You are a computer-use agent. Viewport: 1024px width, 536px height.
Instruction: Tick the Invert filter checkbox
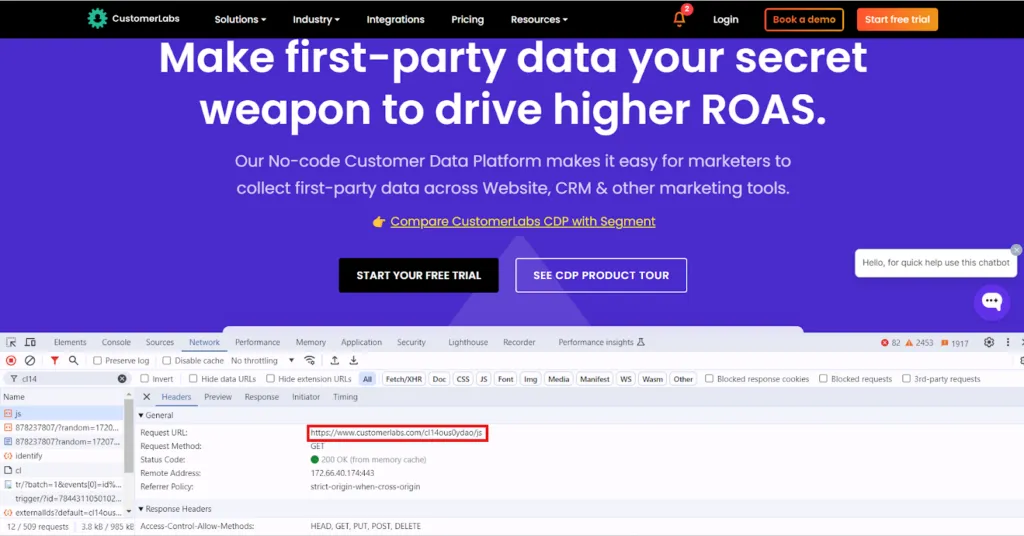coord(145,379)
